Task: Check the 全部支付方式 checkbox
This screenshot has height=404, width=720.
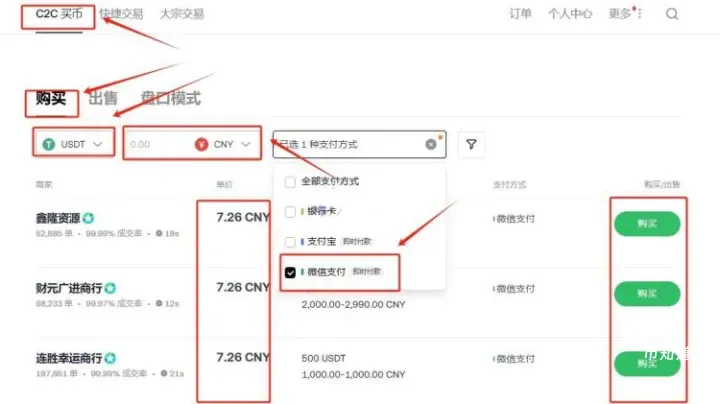Action: point(290,182)
